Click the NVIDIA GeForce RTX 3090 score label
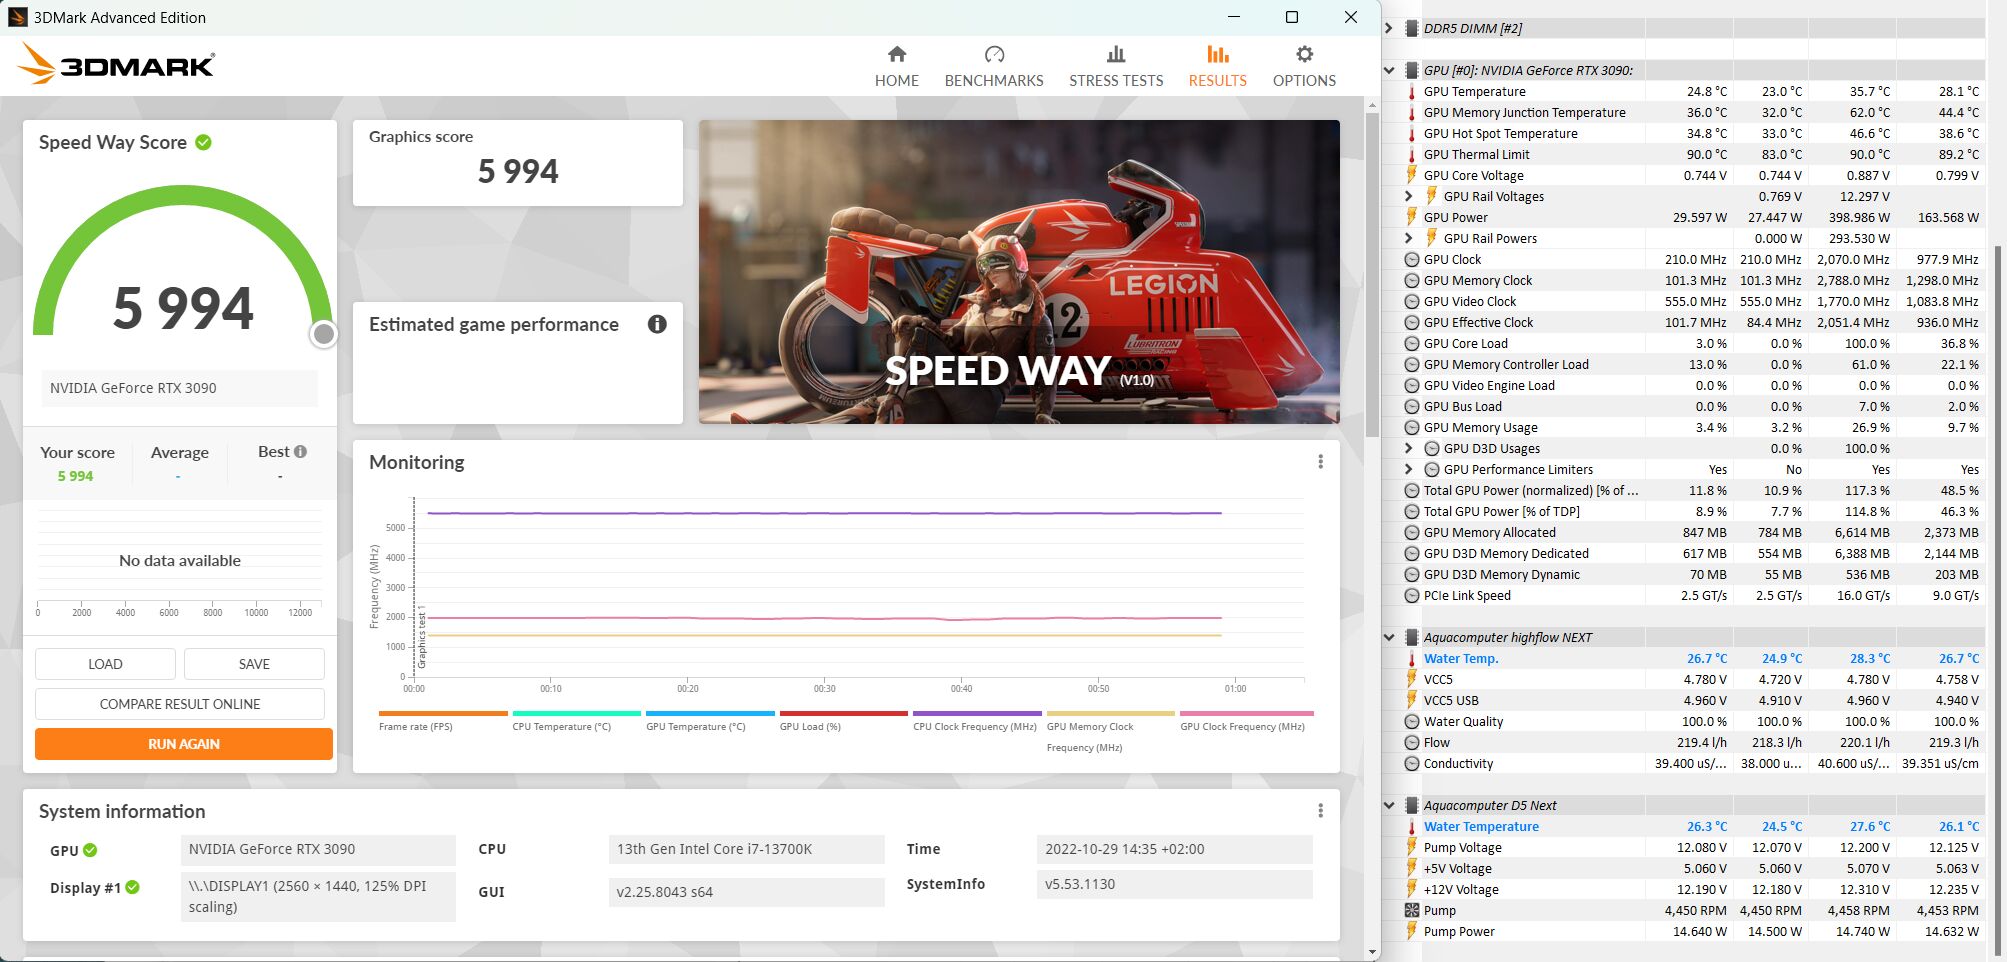2007x962 pixels. point(179,388)
